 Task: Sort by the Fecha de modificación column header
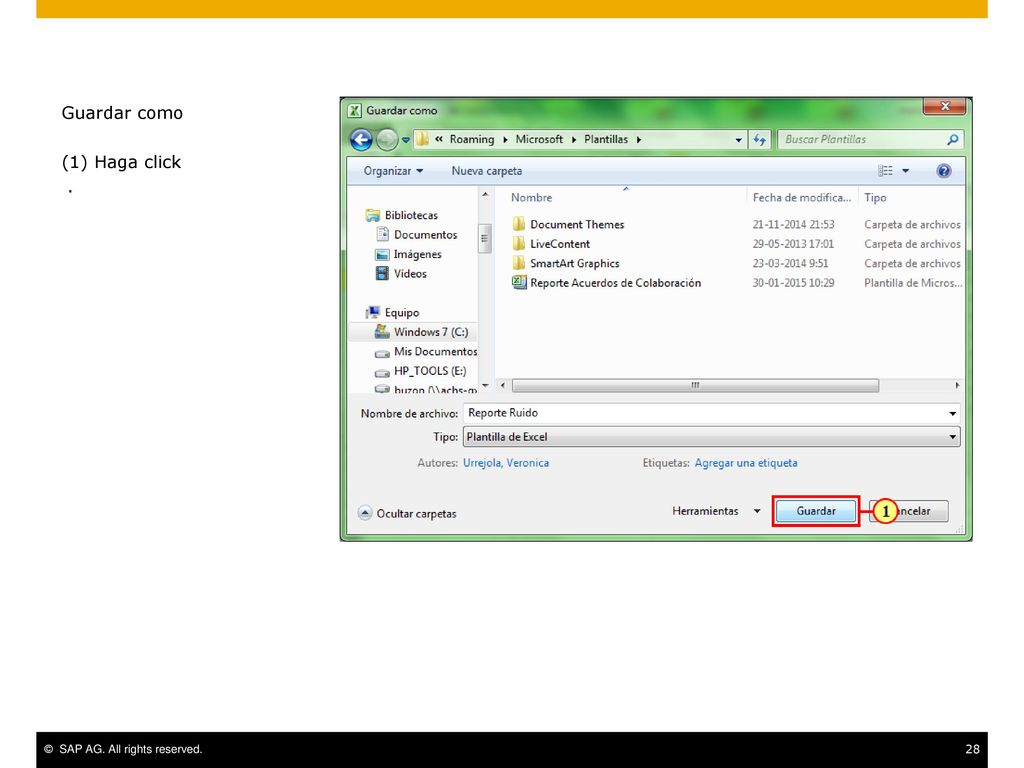[x=801, y=197]
